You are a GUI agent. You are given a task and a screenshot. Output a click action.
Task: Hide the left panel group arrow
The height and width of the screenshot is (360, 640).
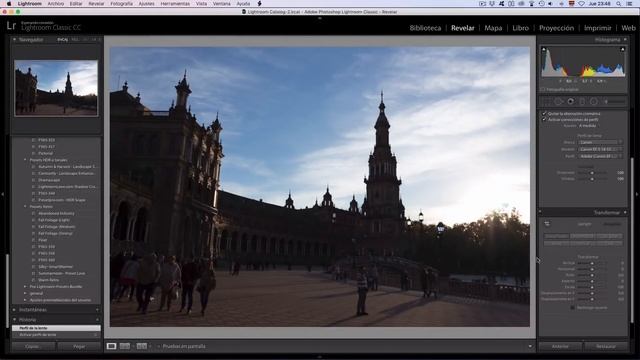[x=2, y=194]
